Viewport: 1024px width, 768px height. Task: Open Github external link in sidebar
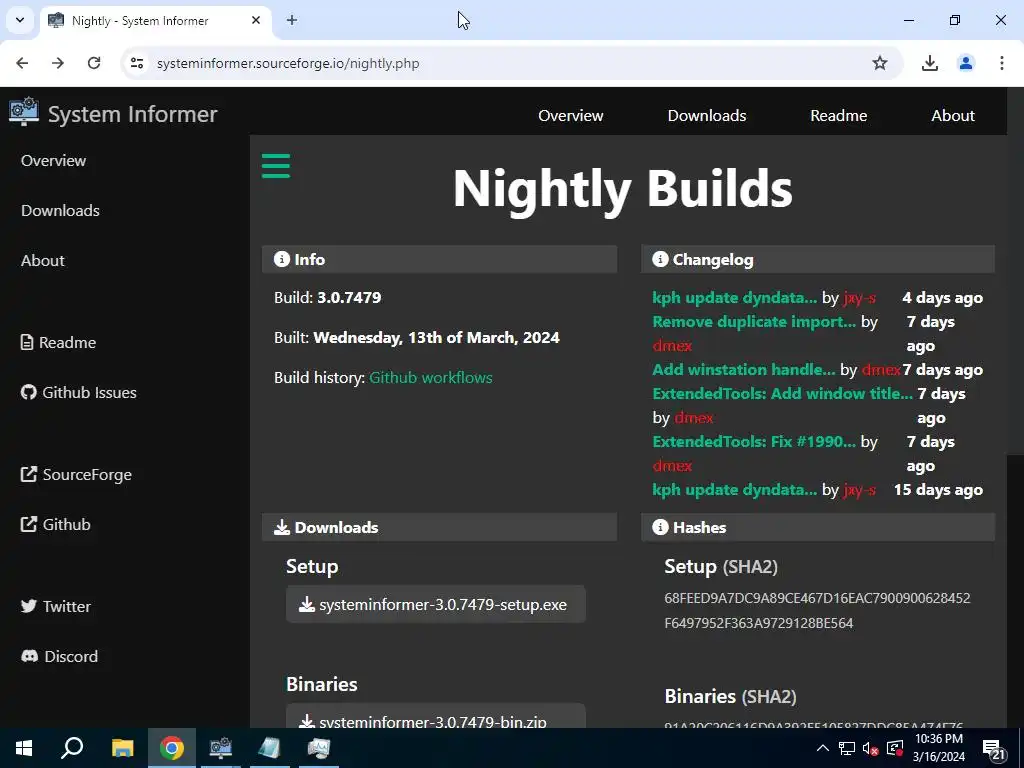click(x=56, y=524)
